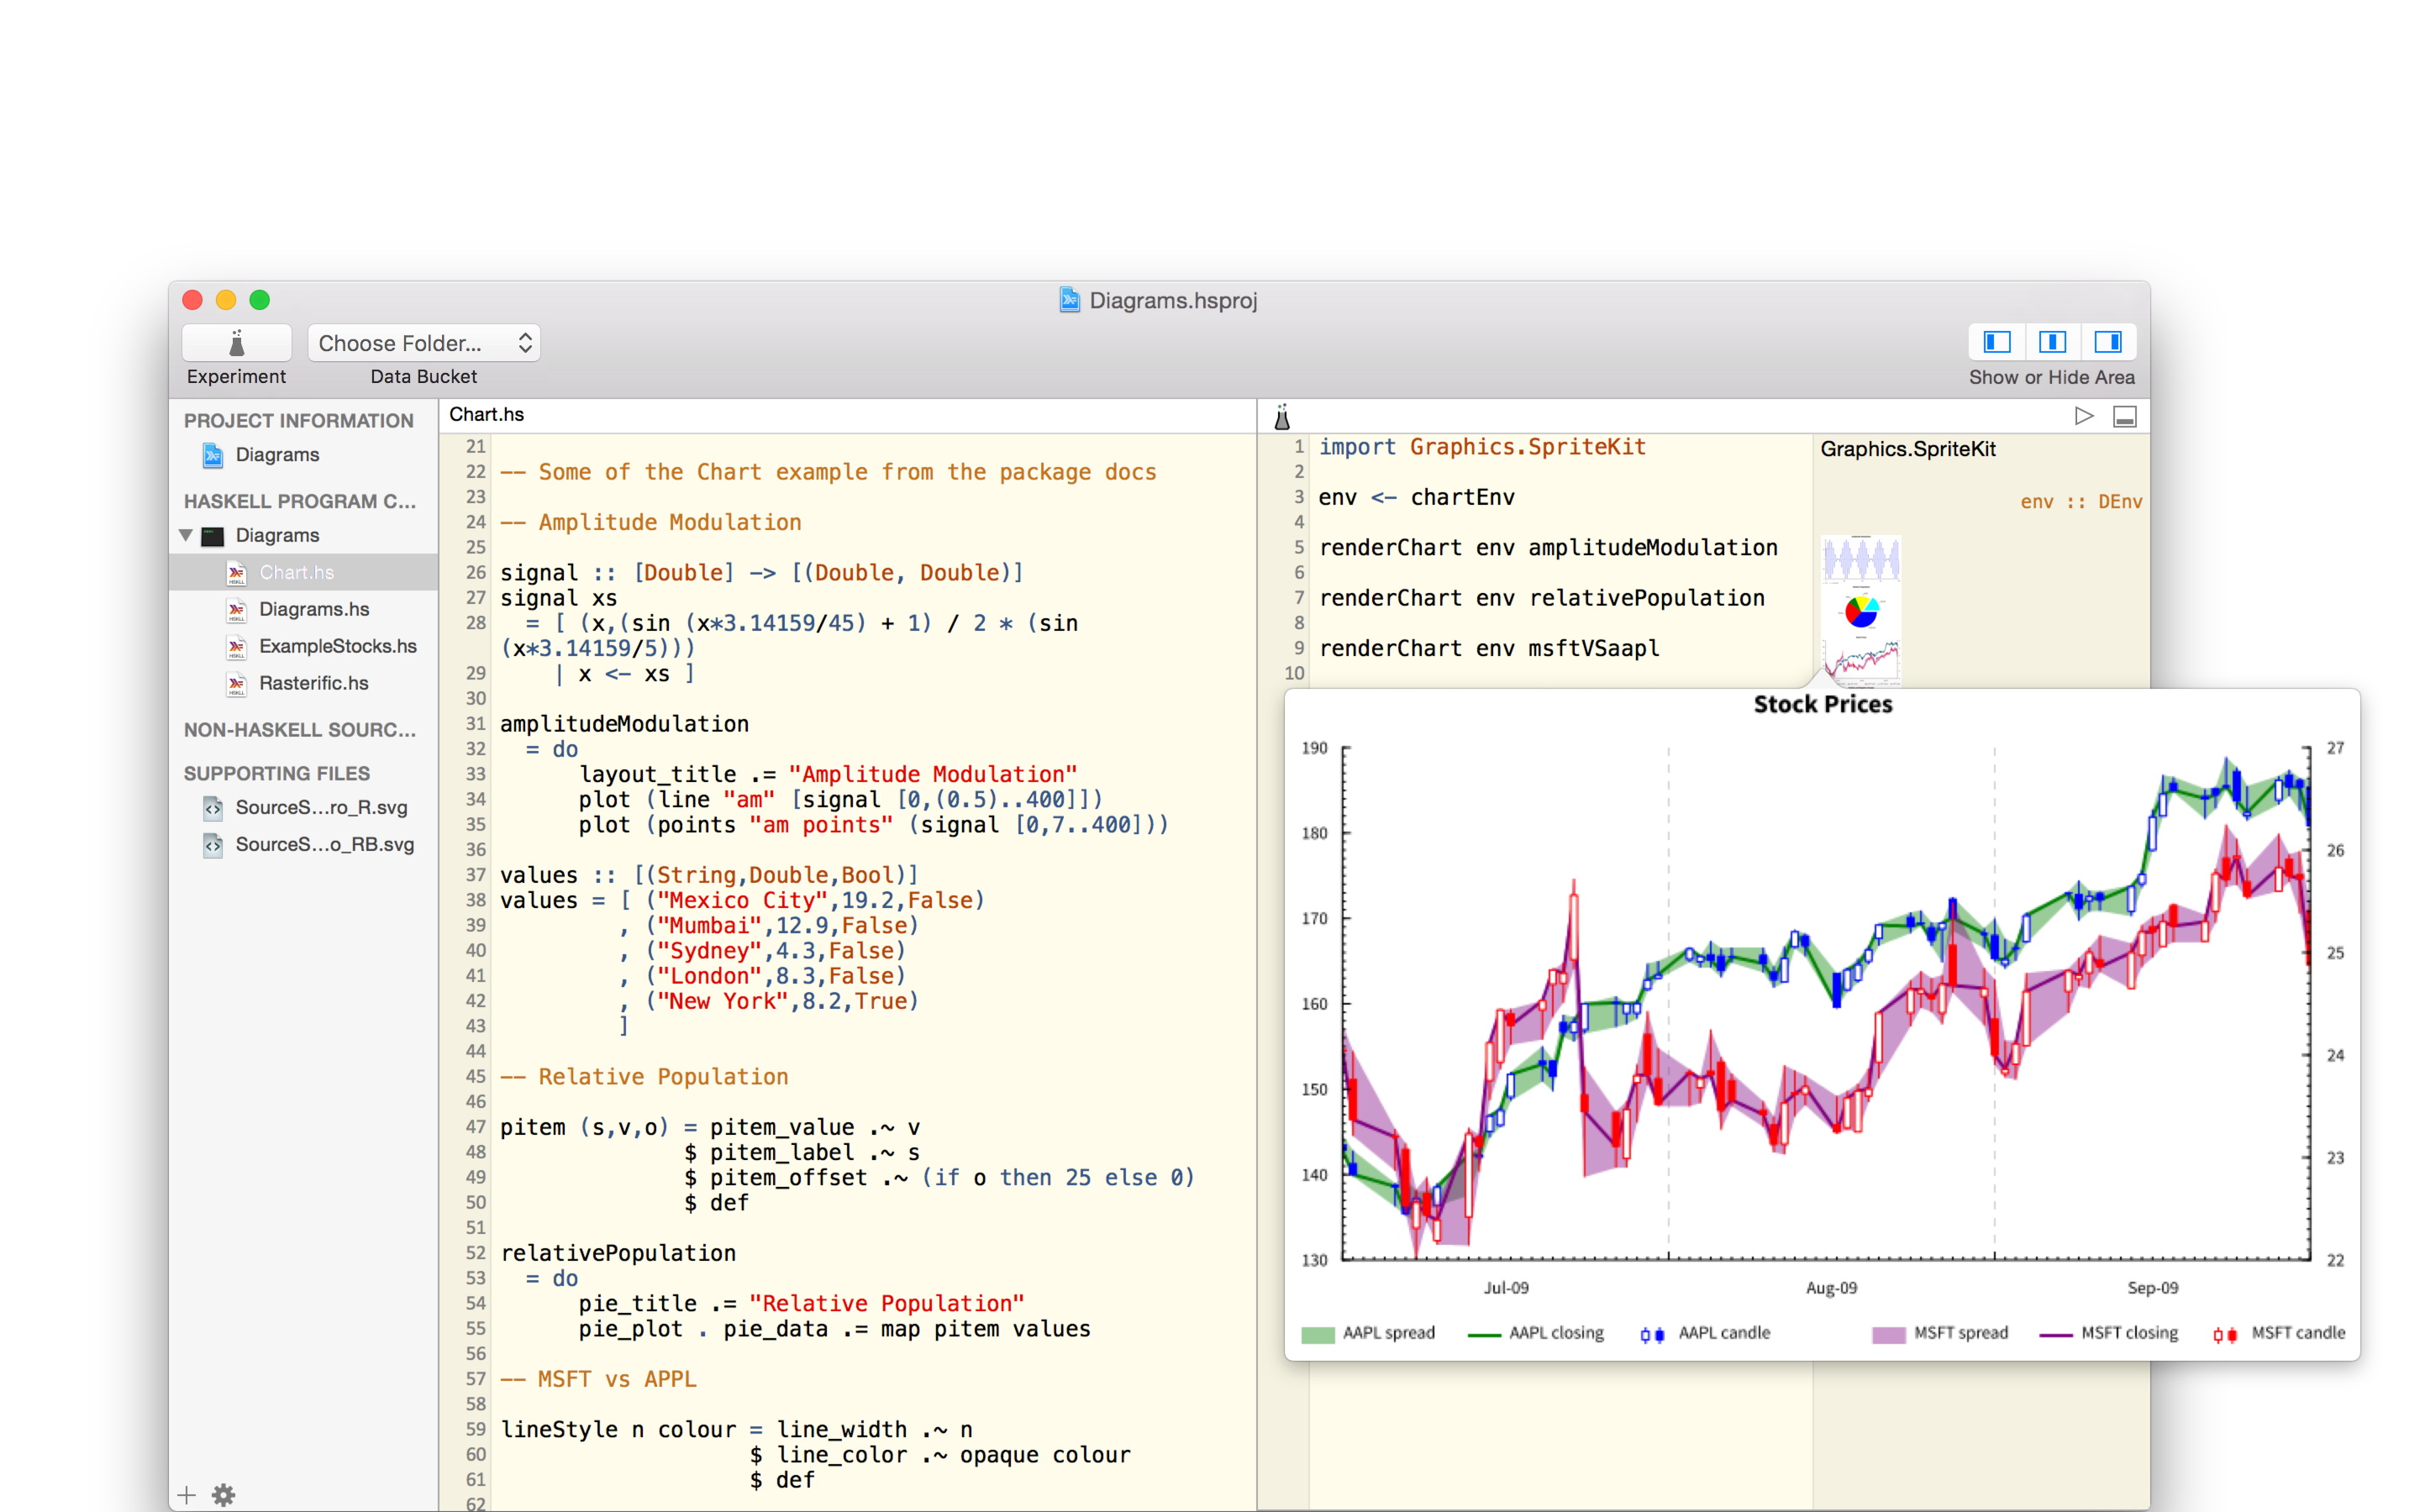2420x1512 pixels.
Task: Click the 'env :: DEnv' result text
Action: click(x=2081, y=501)
